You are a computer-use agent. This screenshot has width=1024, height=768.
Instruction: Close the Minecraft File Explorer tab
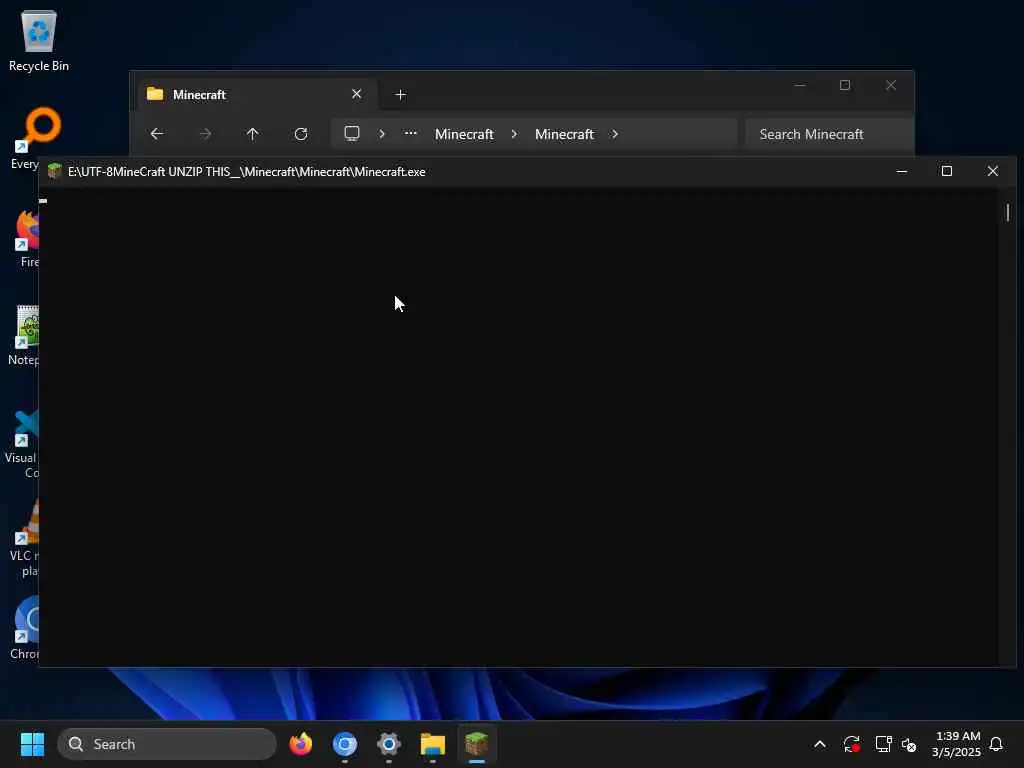click(x=357, y=94)
